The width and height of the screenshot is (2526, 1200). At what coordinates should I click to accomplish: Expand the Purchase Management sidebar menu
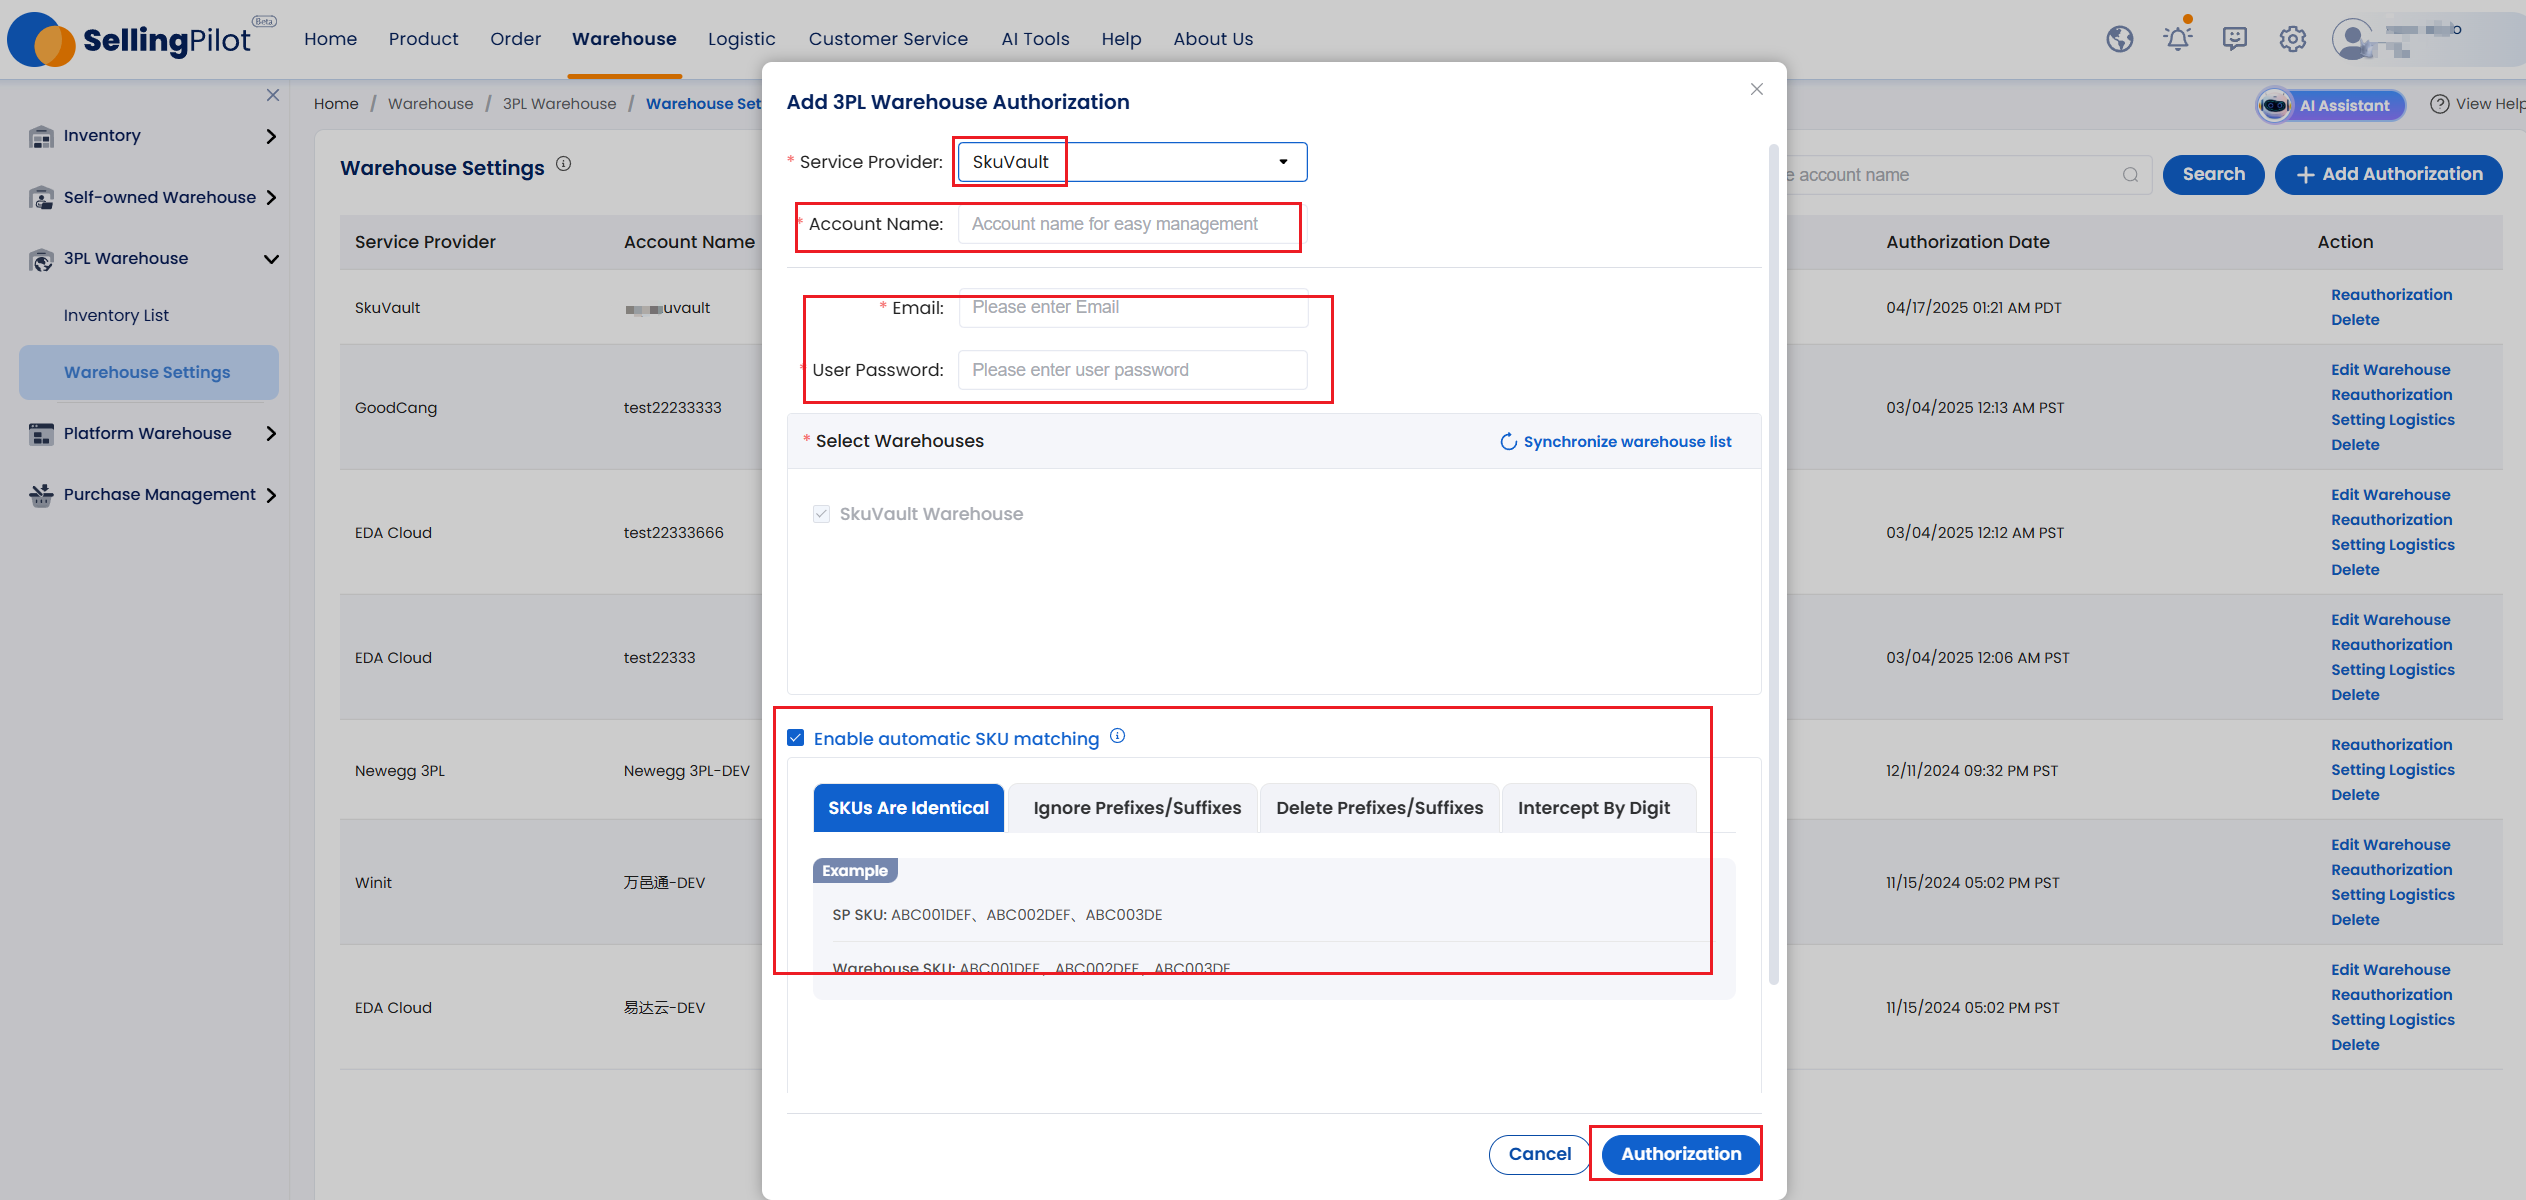271,495
